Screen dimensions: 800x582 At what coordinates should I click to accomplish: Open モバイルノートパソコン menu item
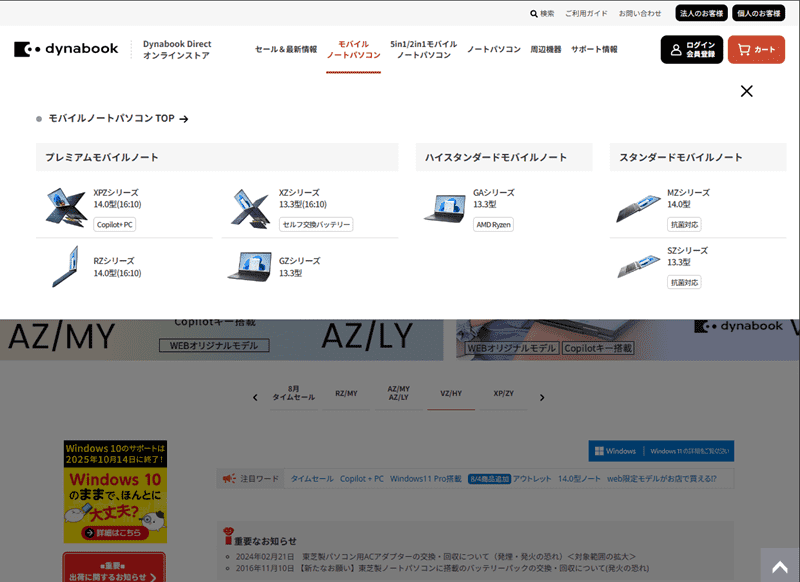point(354,49)
